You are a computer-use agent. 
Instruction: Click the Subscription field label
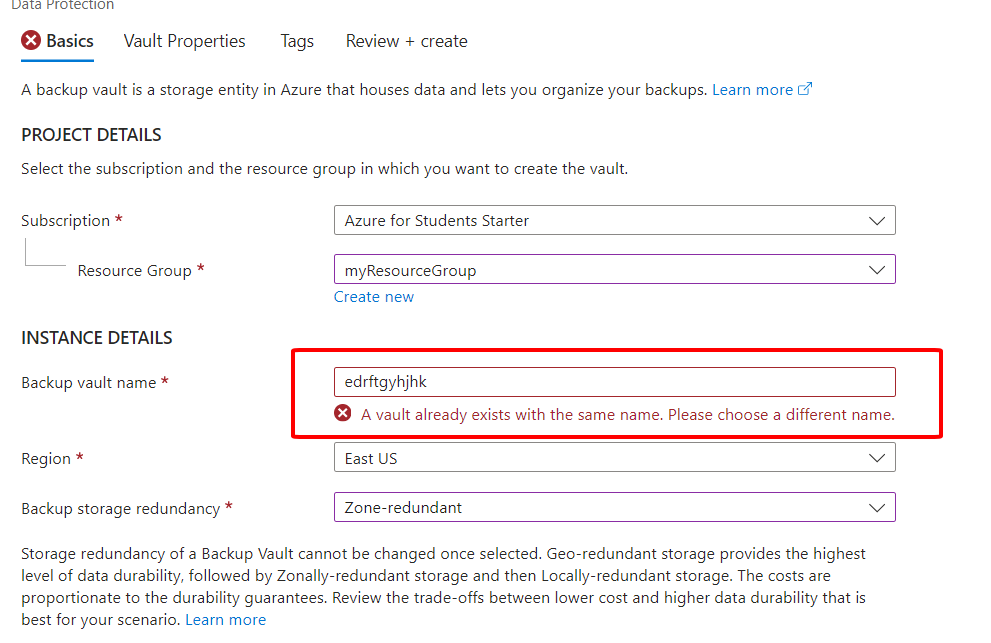[66, 221]
